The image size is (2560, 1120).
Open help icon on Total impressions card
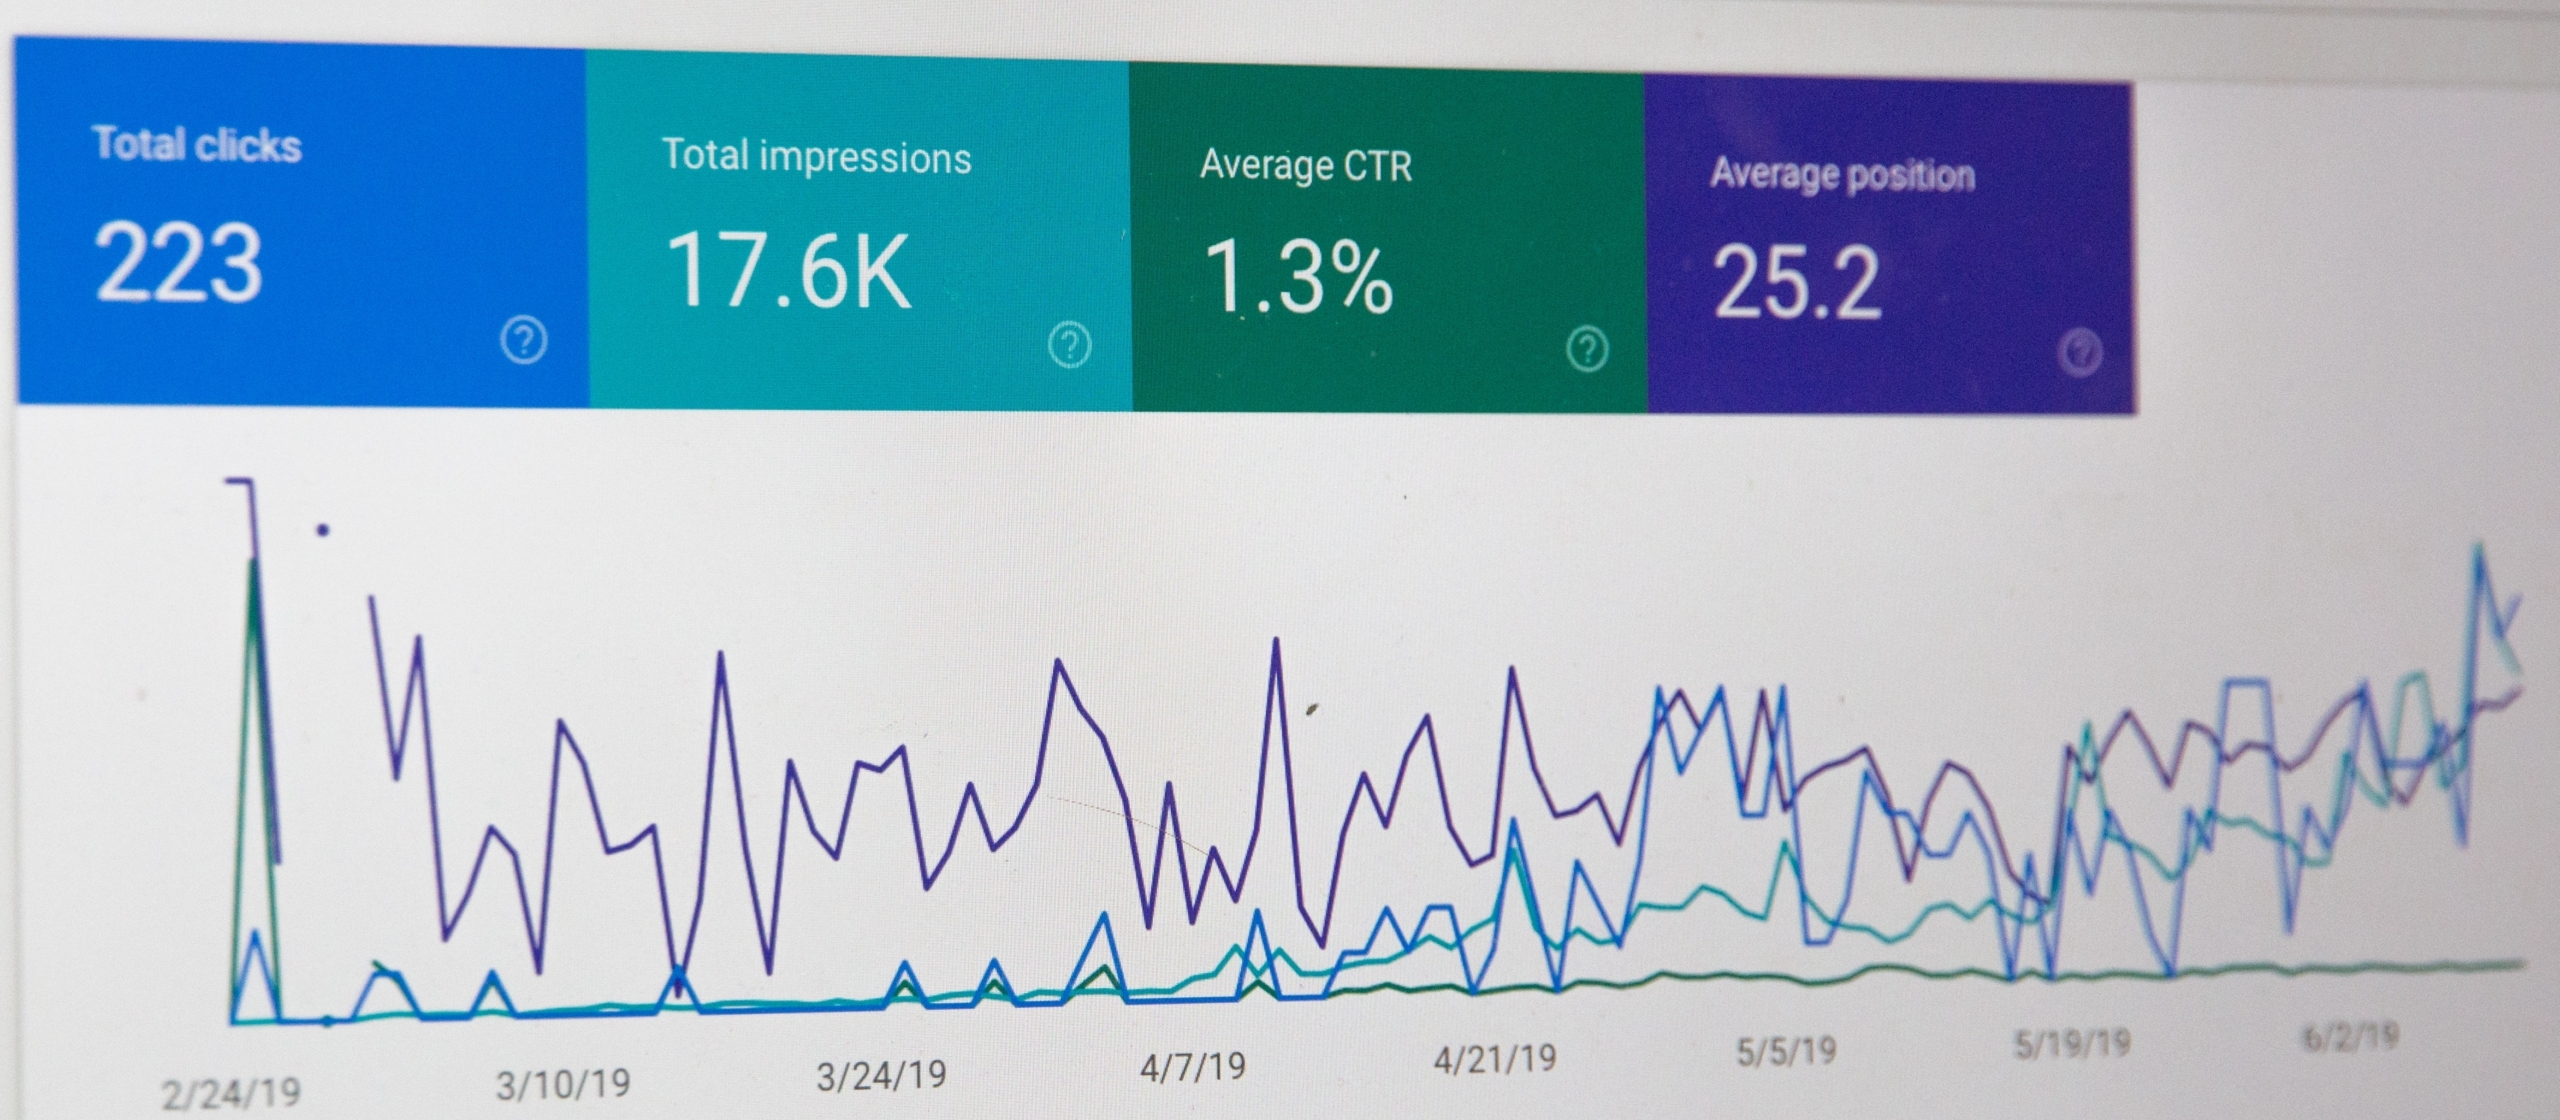(x=1069, y=345)
